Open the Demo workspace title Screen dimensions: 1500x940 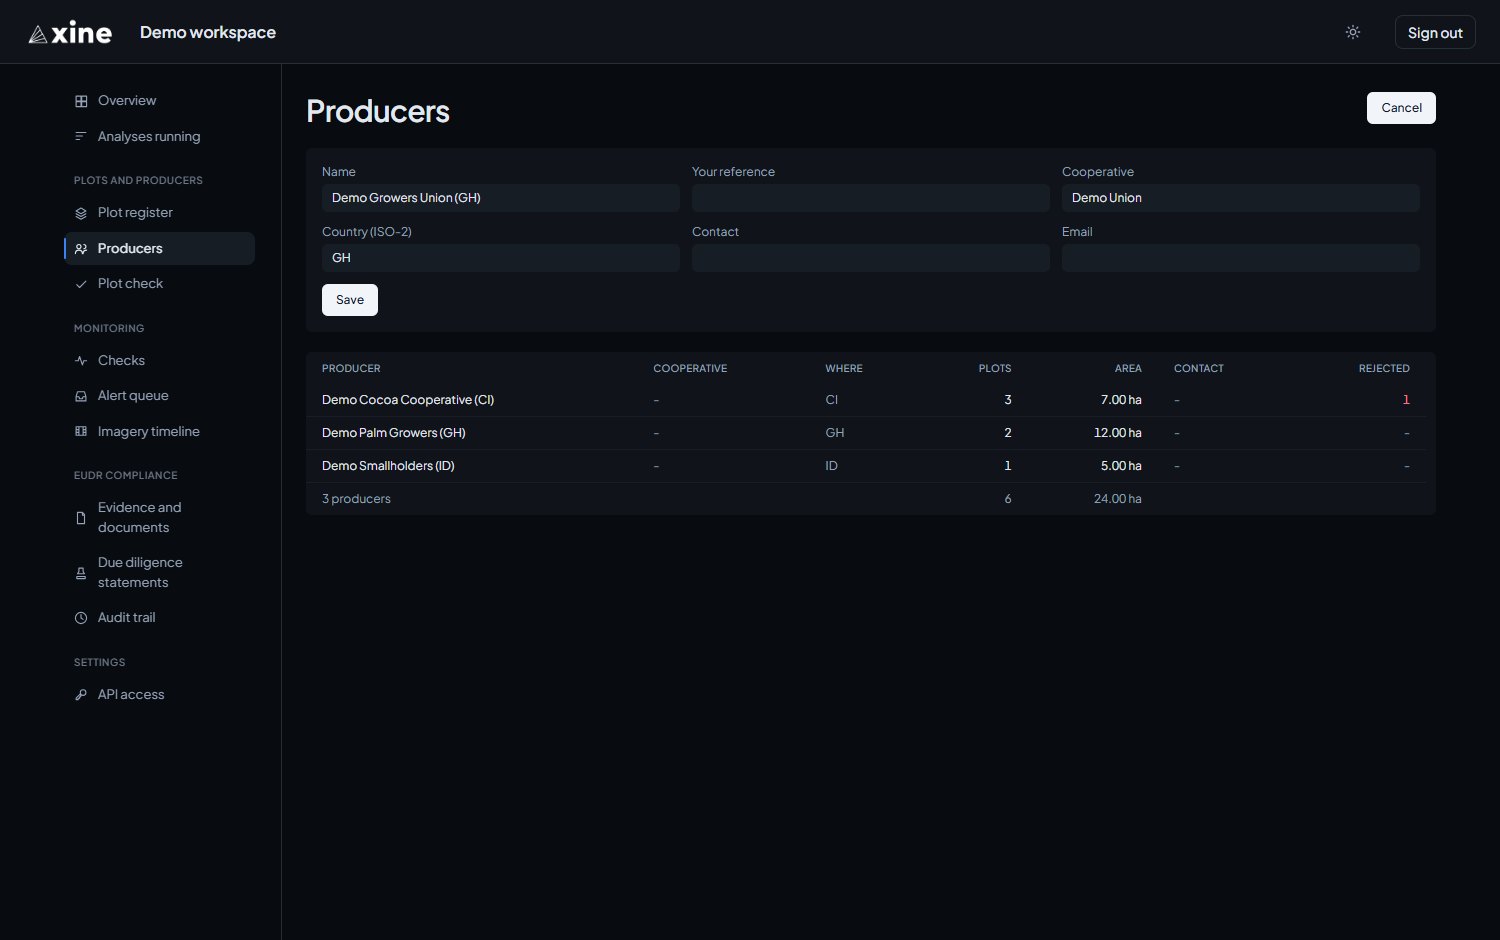pos(208,32)
